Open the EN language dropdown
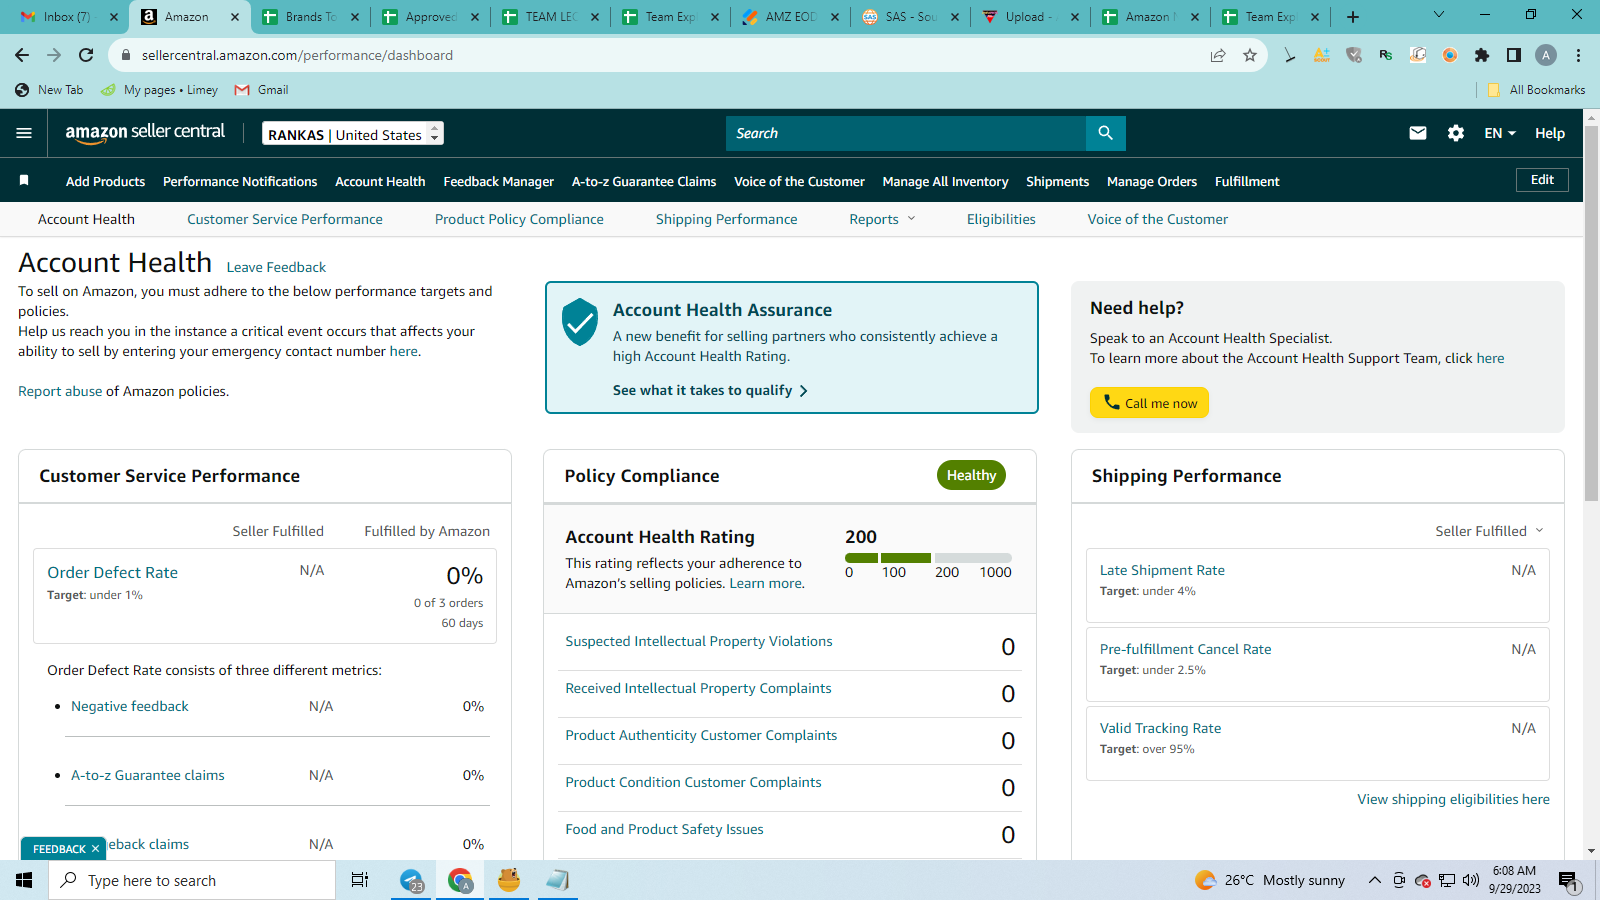This screenshot has height=900, width=1600. 1500,133
